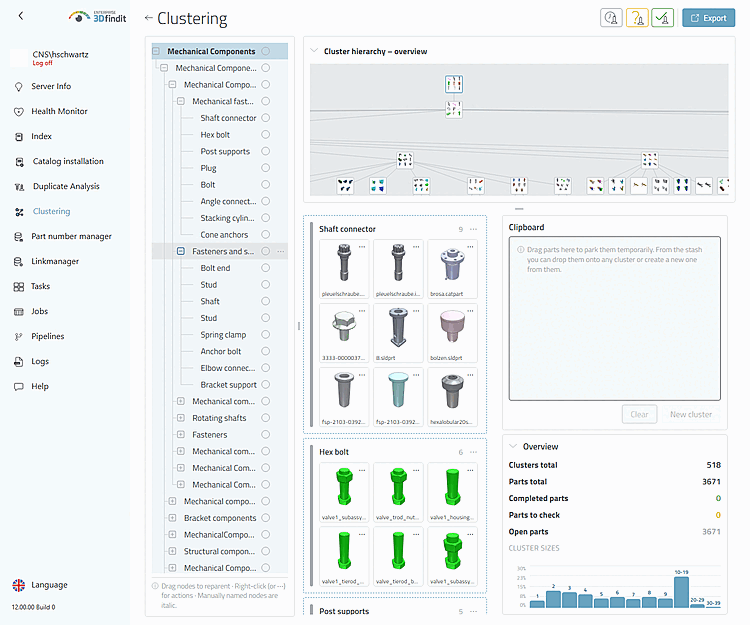Viewport: 750px width, 625px height.
Task: Click the Logs icon
Action: [19, 362]
